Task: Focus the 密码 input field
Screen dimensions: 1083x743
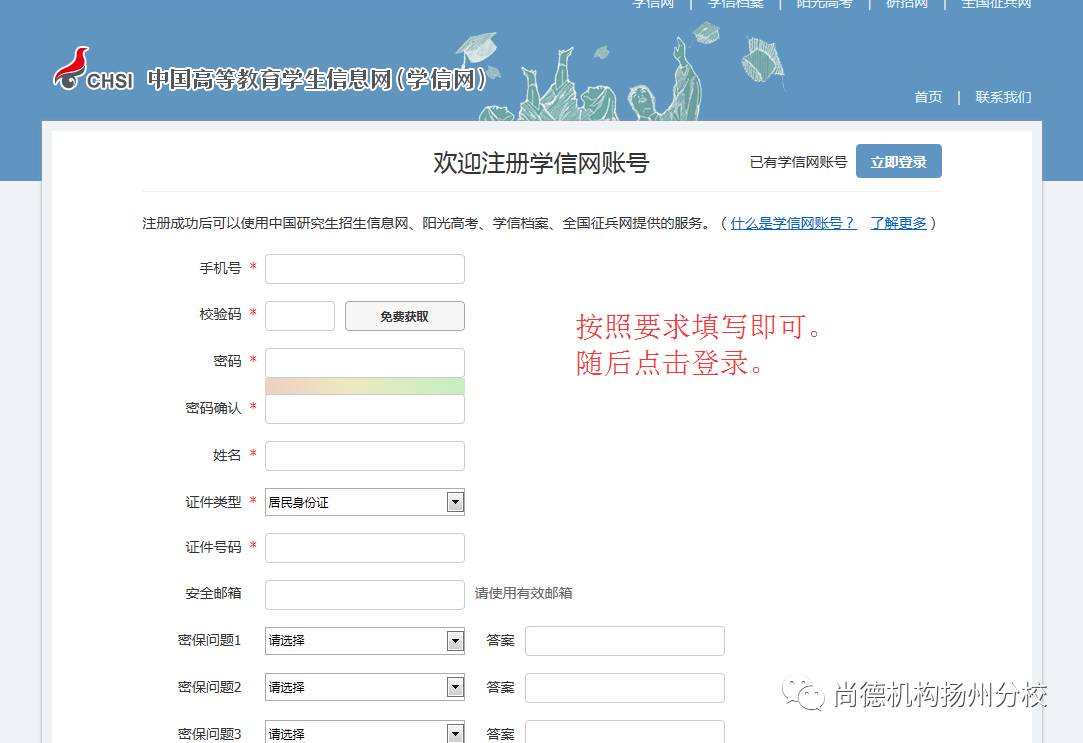Action: pos(365,362)
